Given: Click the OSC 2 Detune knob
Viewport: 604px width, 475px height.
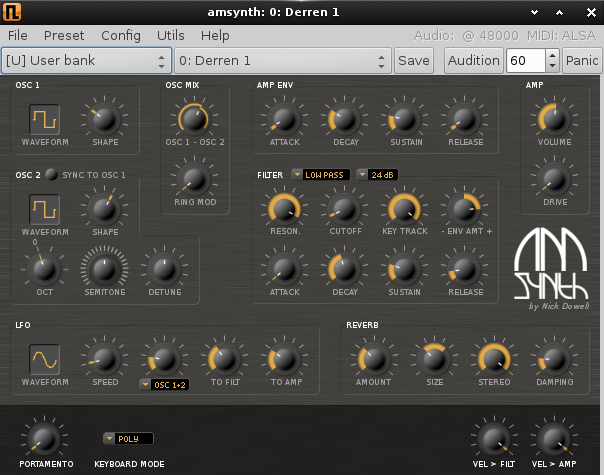Looking at the screenshot, I should (x=164, y=269).
